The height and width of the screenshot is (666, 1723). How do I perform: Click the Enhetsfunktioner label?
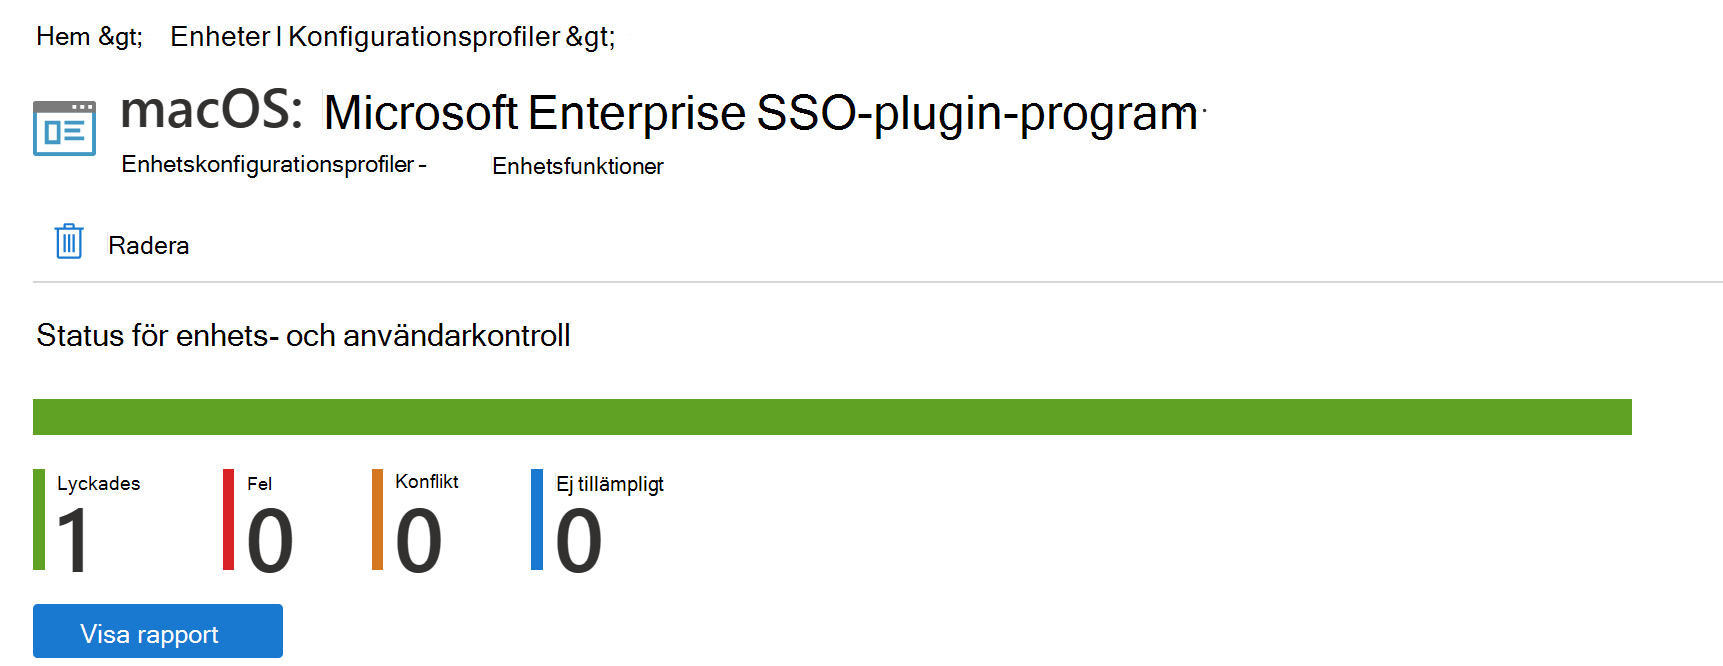click(x=578, y=166)
